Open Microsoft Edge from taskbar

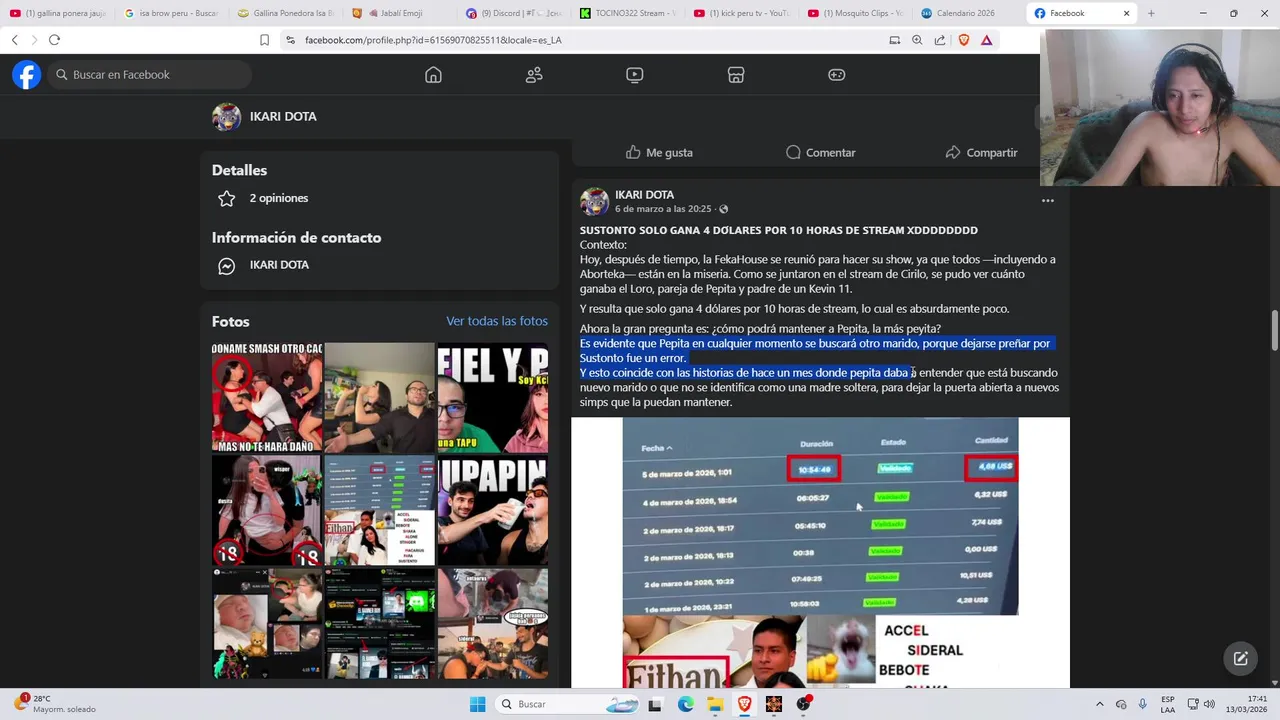[685, 704]
